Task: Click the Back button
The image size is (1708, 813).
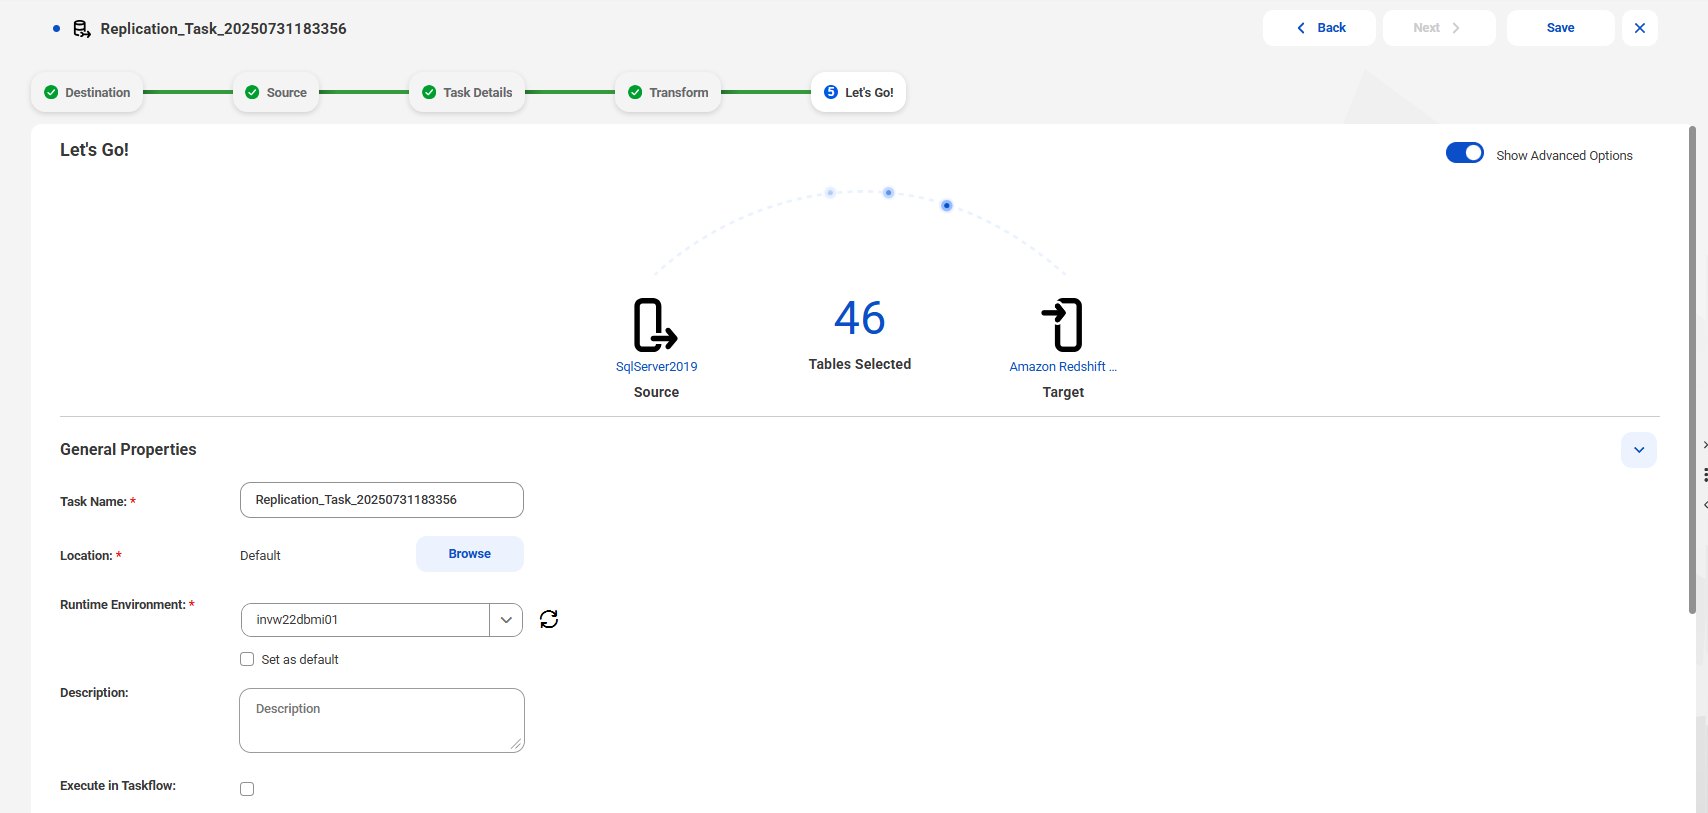Action: click(x=1319, y=28)
